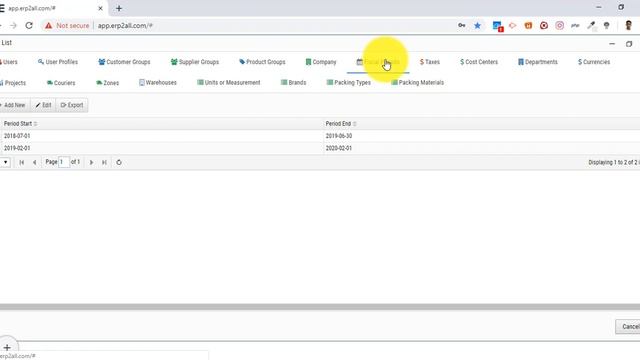Open the Currencies tab

[594, 62]
